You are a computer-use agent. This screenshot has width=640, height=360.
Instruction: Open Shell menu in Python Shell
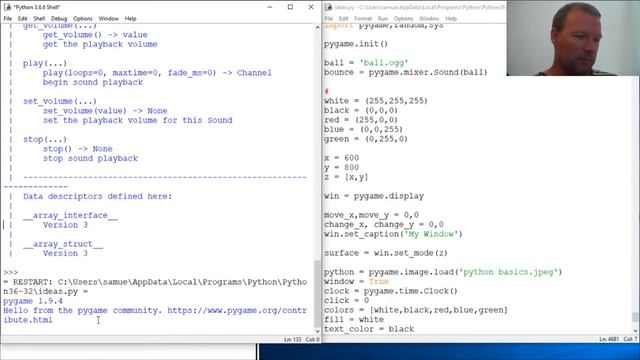[39, 19]
